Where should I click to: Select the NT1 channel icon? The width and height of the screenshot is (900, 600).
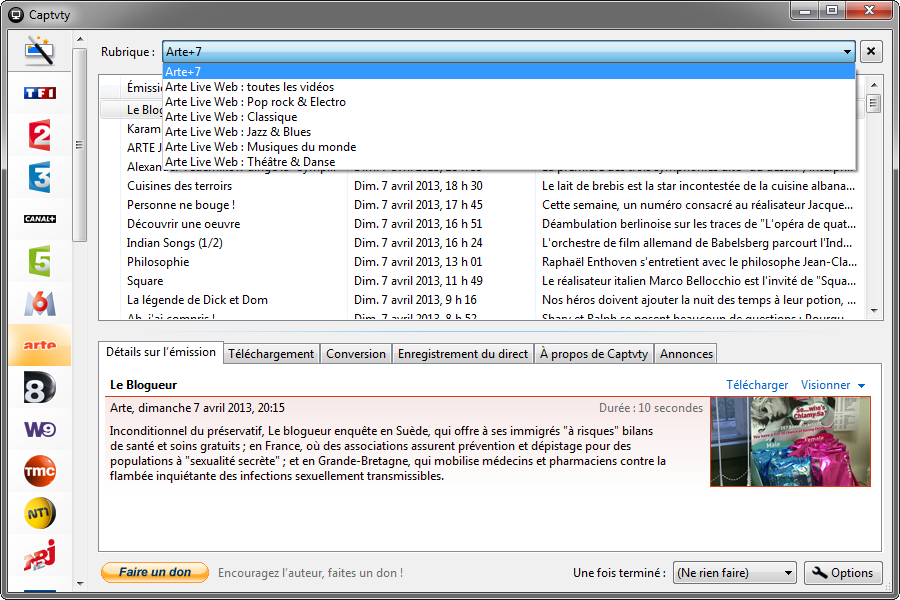pos(40,513)
